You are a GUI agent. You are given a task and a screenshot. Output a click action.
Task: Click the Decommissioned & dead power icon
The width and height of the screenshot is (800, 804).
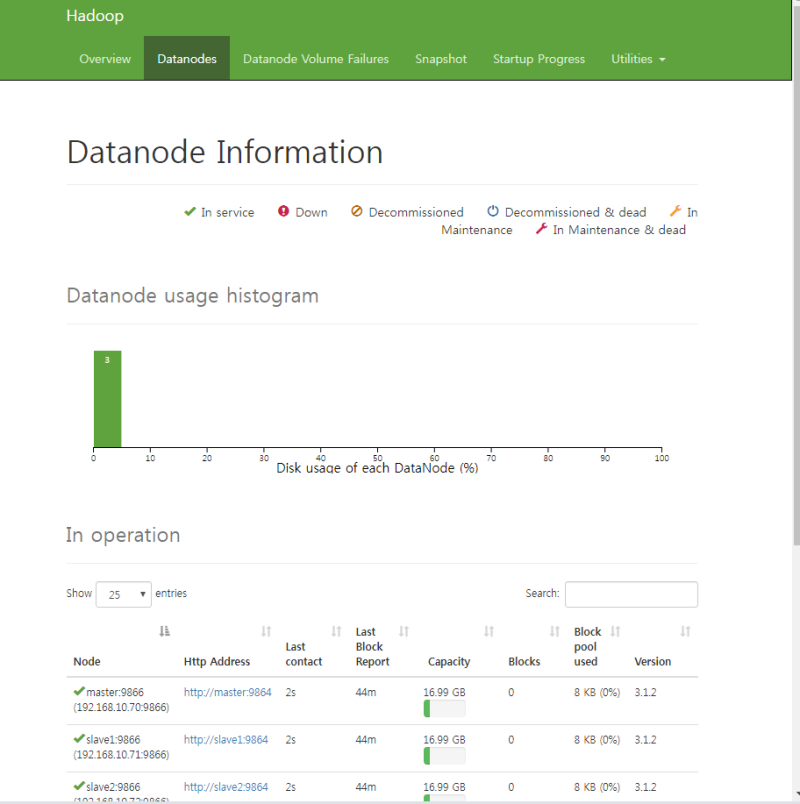tap(493, 211)
